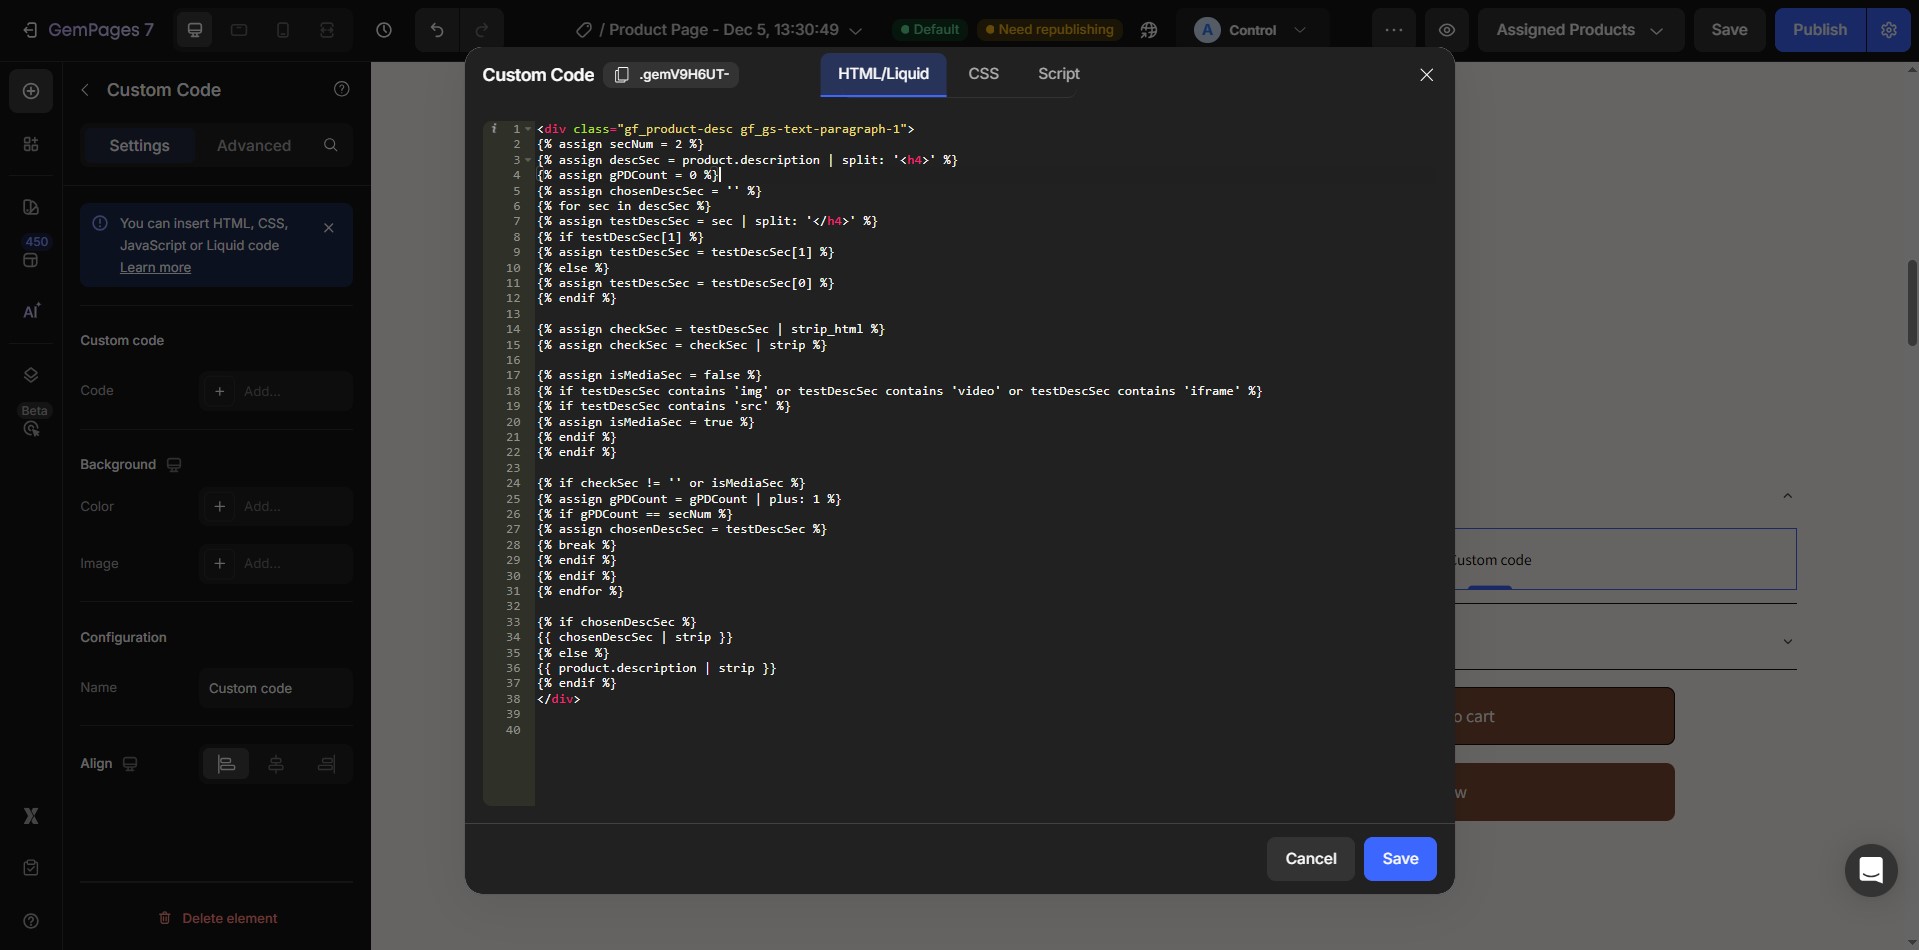This screenshot has height=950, width=1919.
Task: Switch to the CSS tab
Action: click(983, 74)
